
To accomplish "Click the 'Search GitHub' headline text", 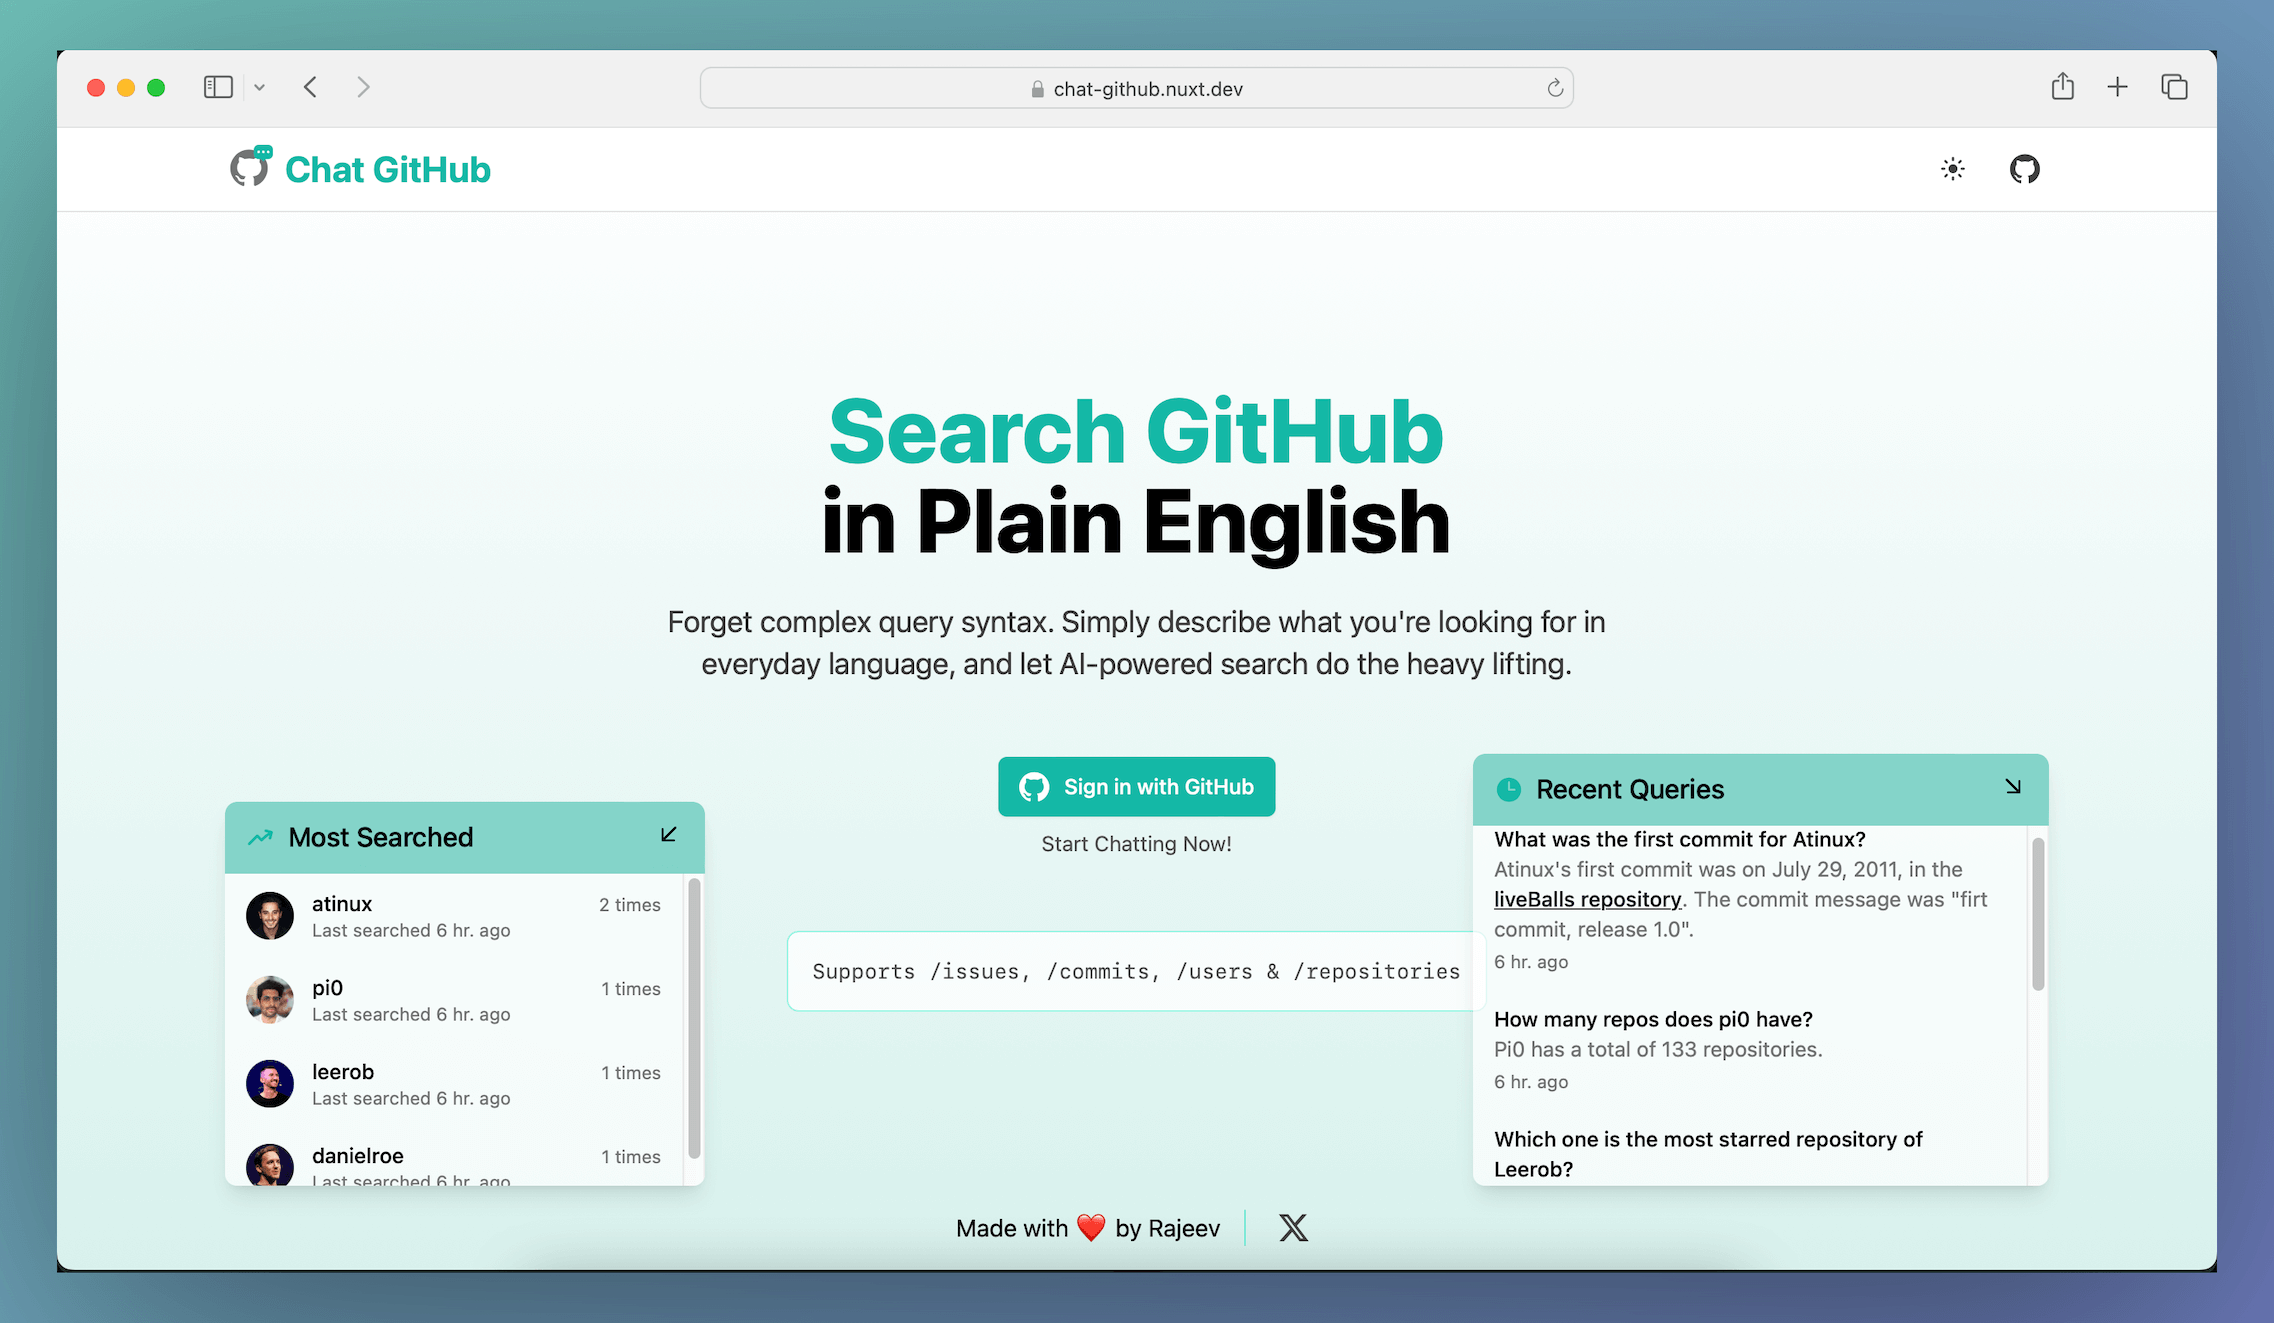I will 1136,431.
